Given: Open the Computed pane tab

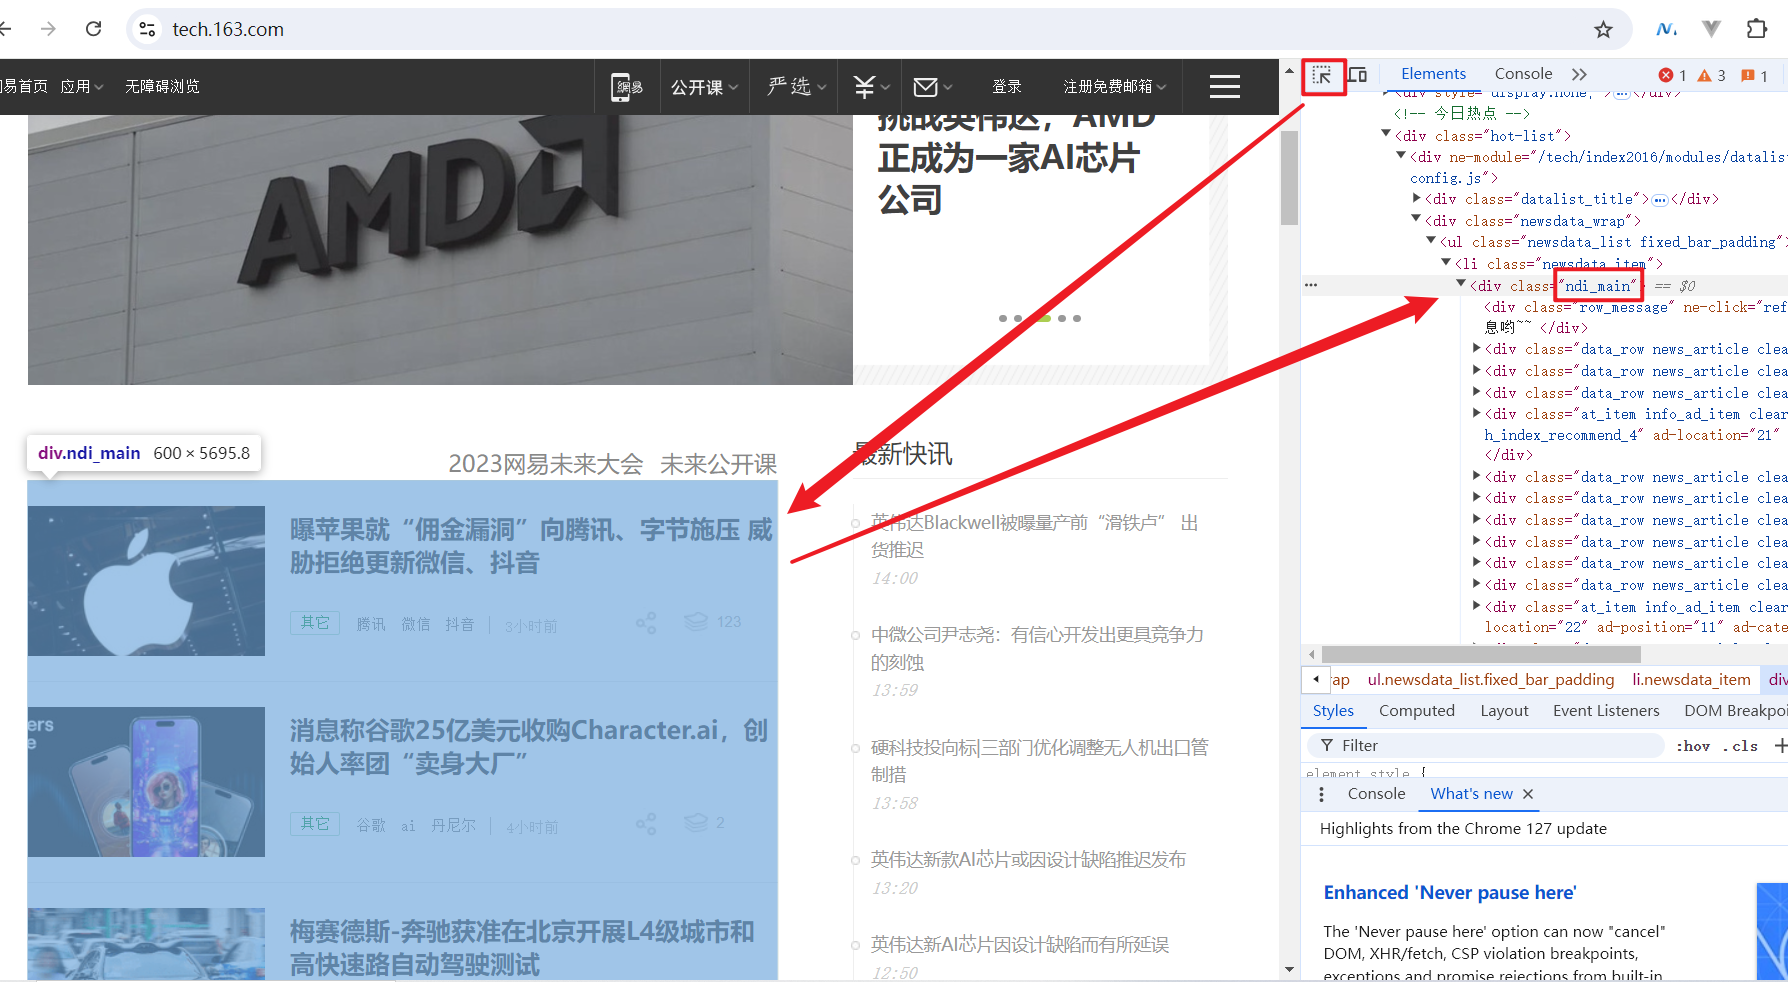Looking at the screenshot, I should pos(1417,711).
